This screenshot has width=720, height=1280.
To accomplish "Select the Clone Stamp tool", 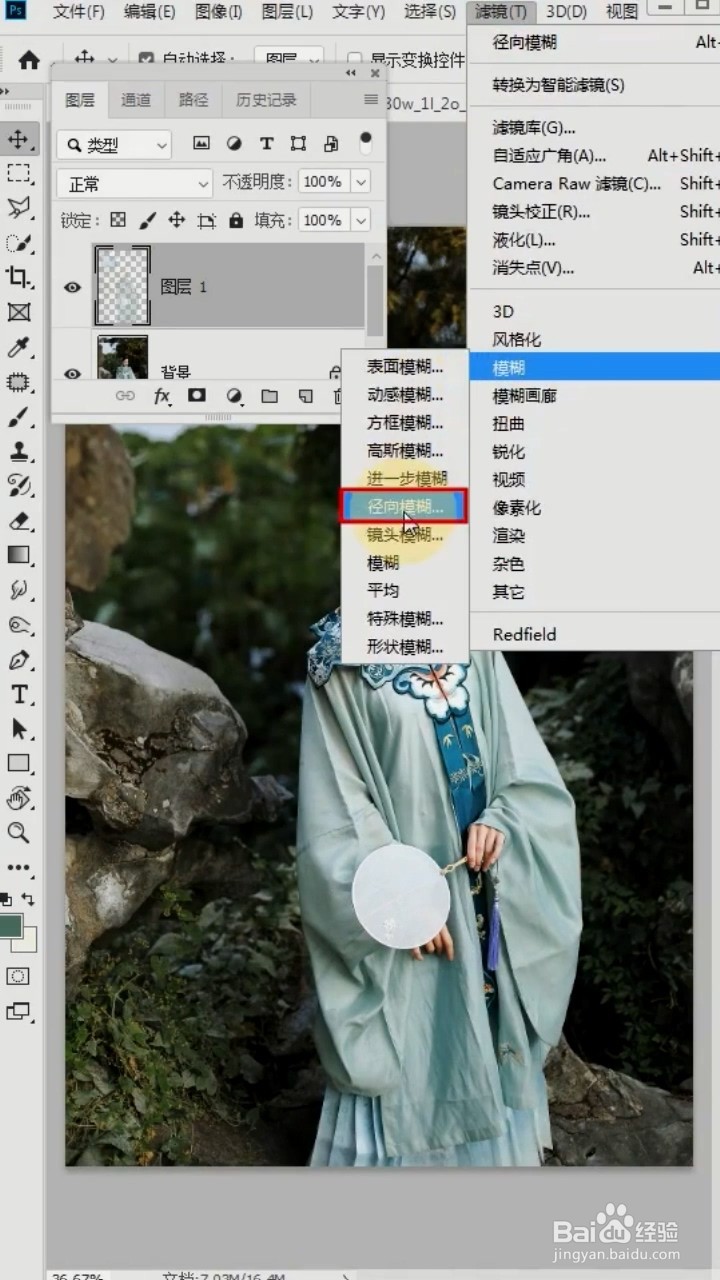I will coord(19,451).
